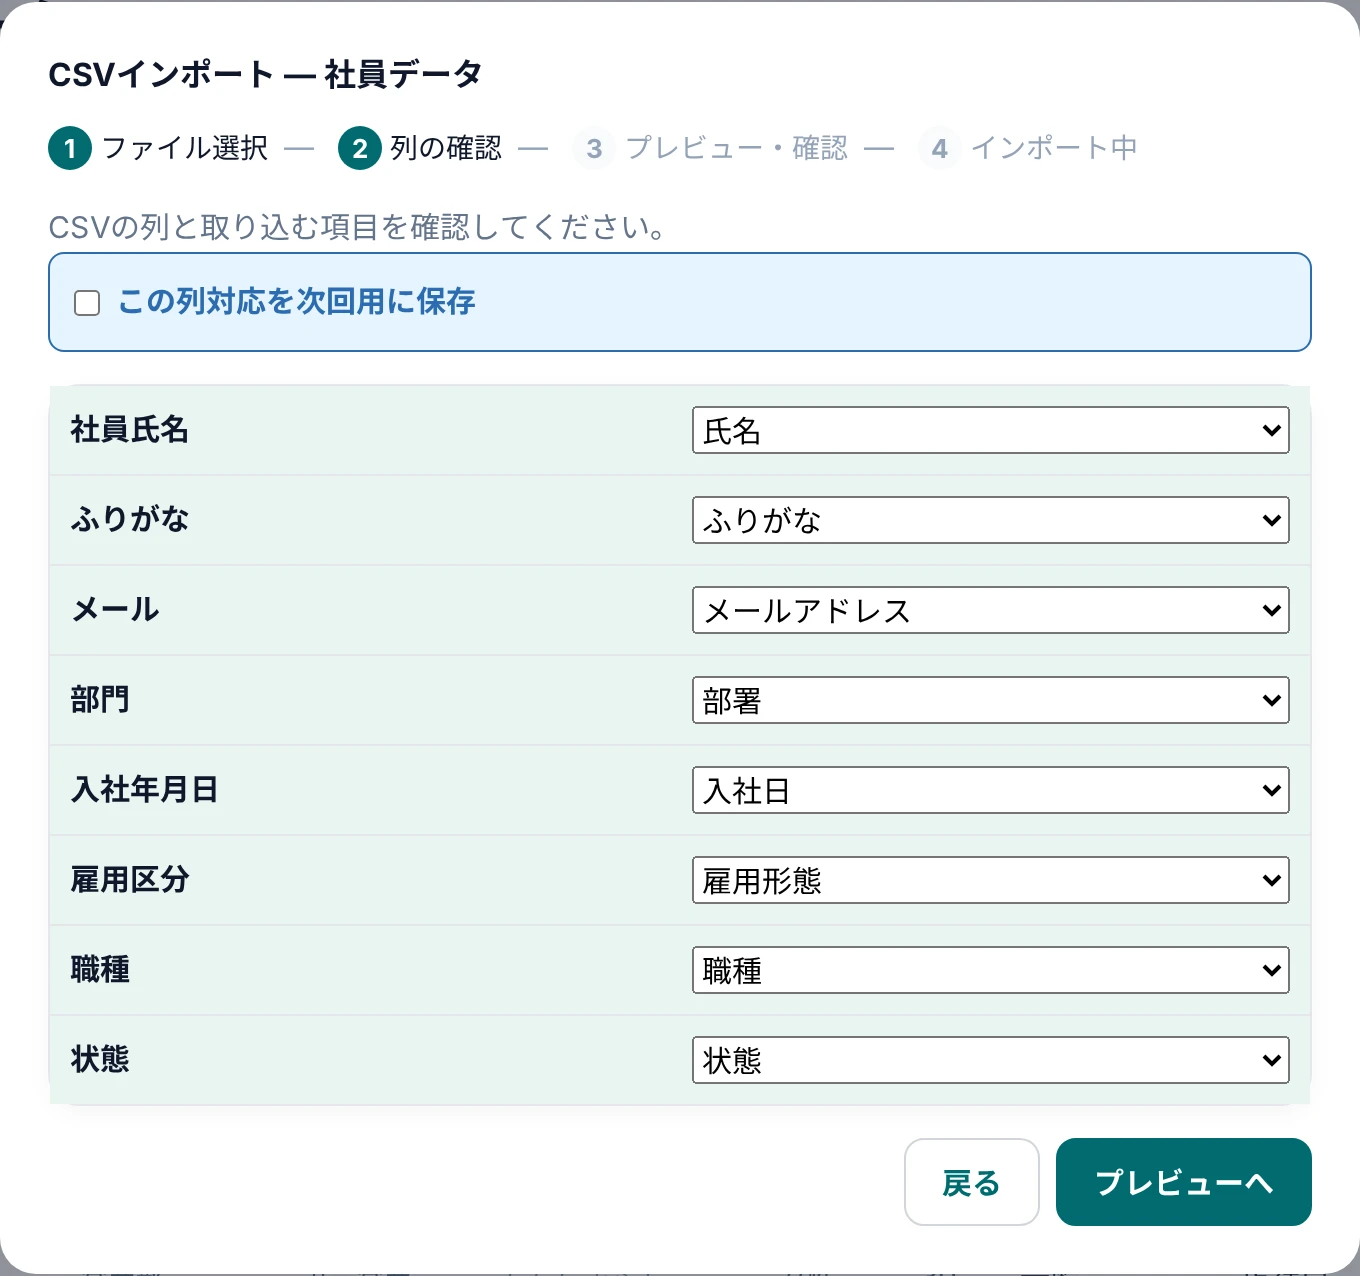
Task: Click the 戻る button
Action: click(x=971, y=1182)
